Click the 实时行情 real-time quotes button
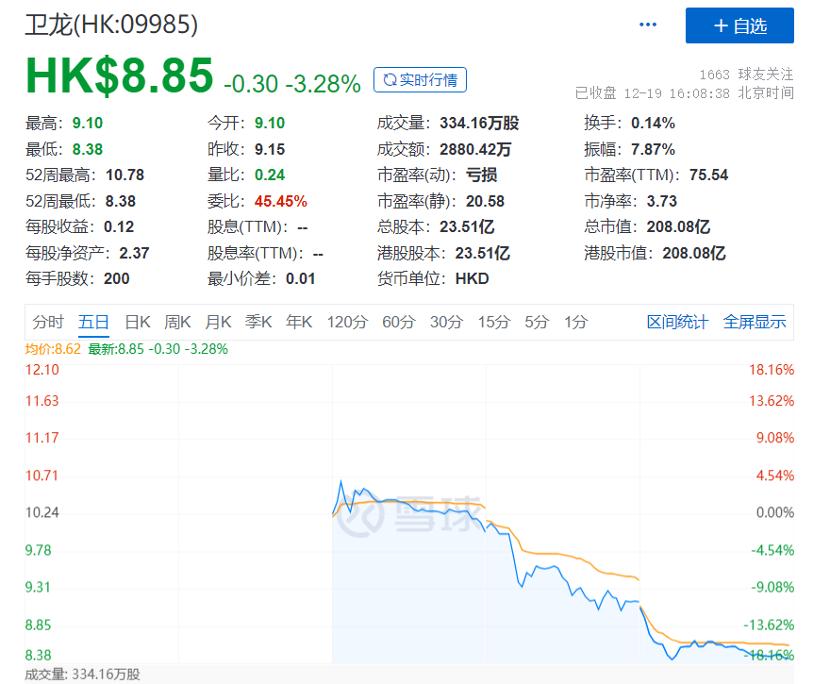 tap(420, 79)
